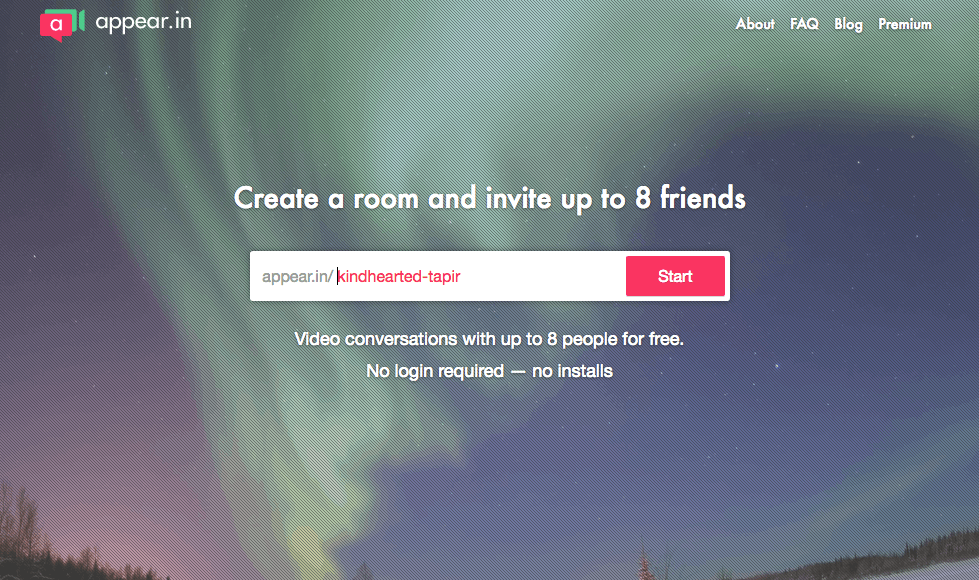Click empty white area left of Start
This screenshot has height=580, width=979.
coord(542,276)
